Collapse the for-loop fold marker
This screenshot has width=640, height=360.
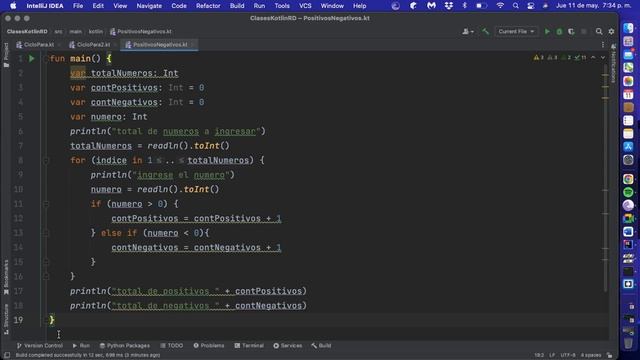[46, 160]
